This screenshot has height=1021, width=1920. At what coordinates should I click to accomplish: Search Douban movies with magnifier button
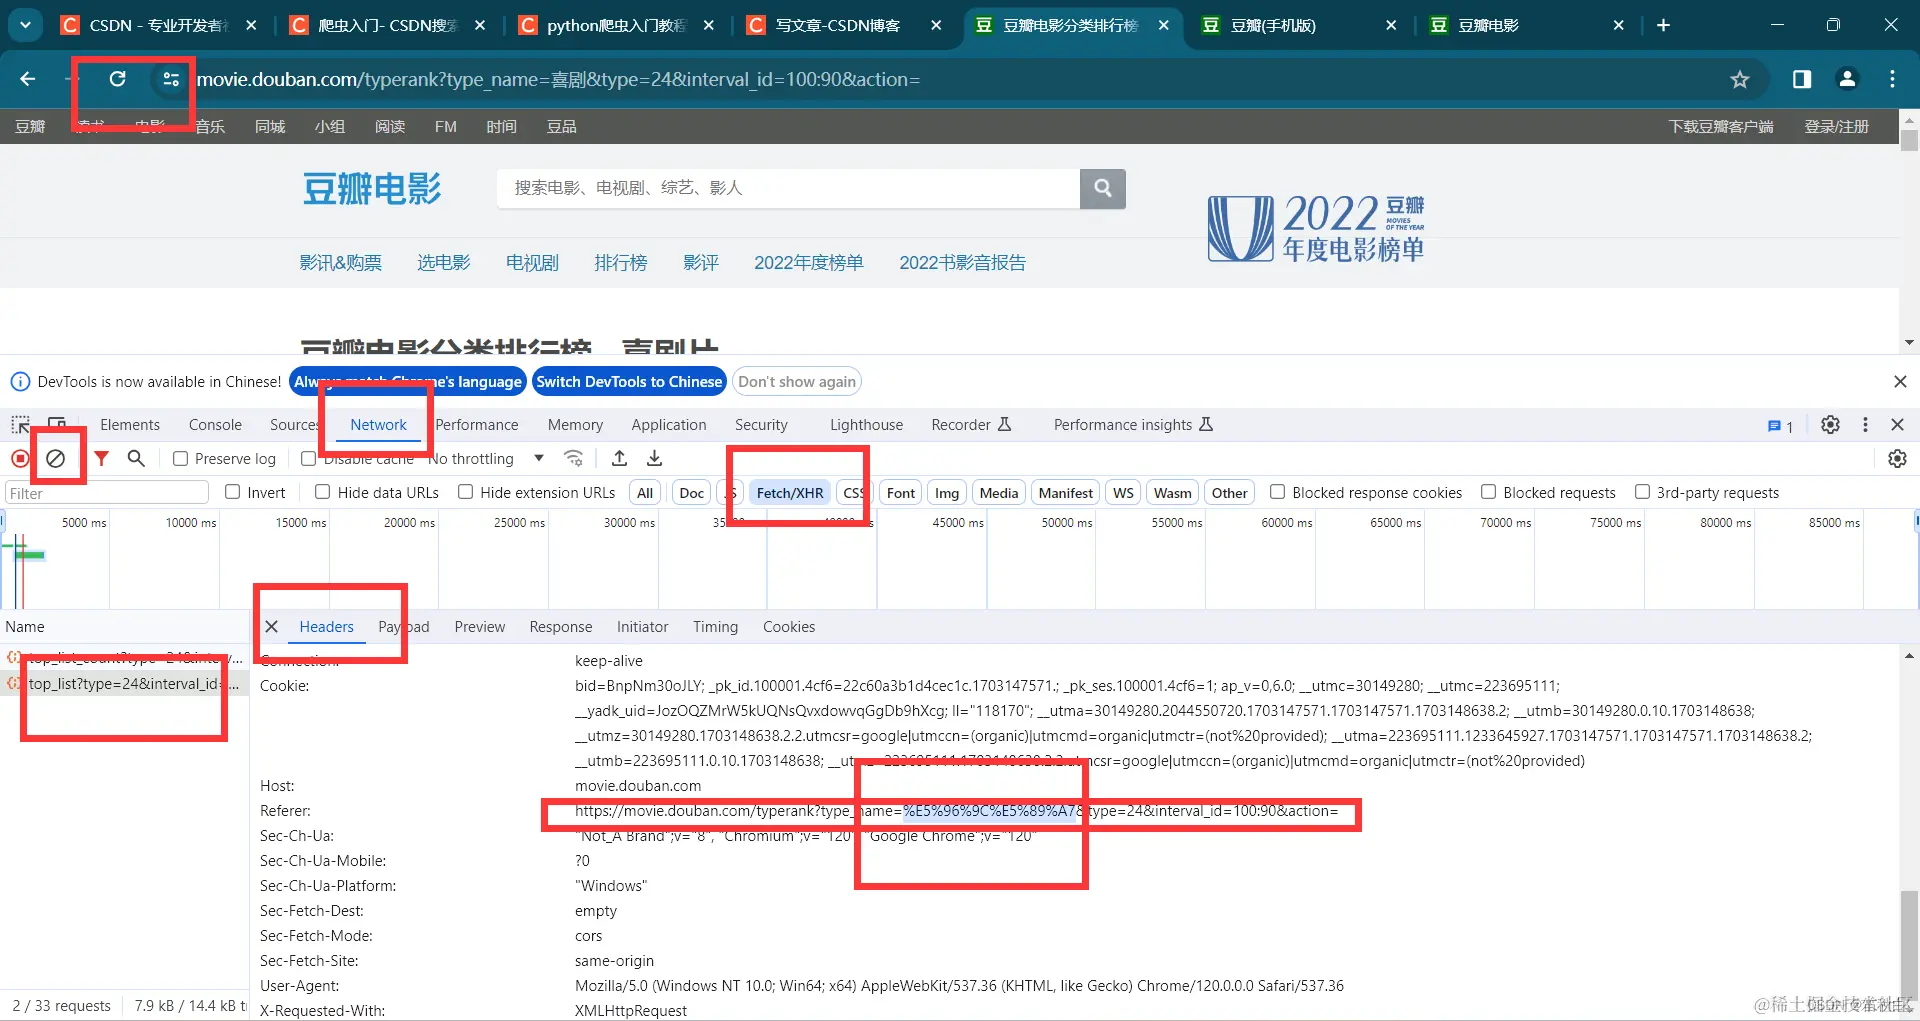tap(1103, 188)
